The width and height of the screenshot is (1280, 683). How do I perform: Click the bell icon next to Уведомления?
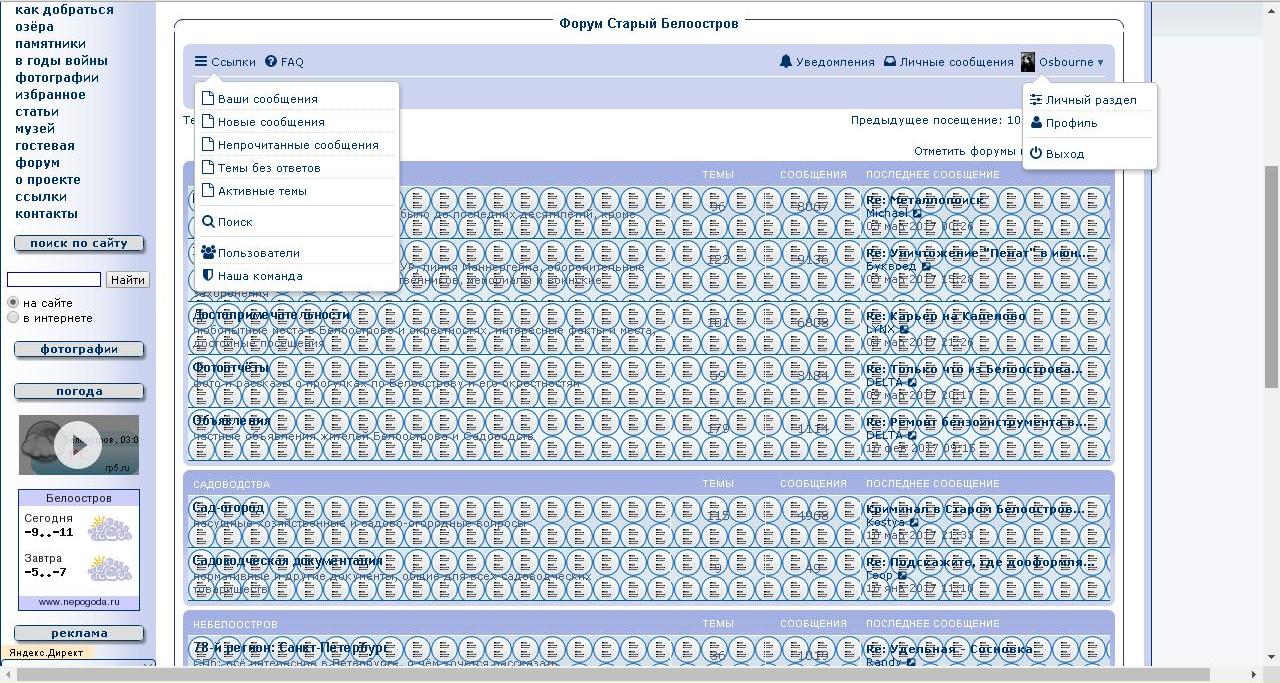pos(786,62)
